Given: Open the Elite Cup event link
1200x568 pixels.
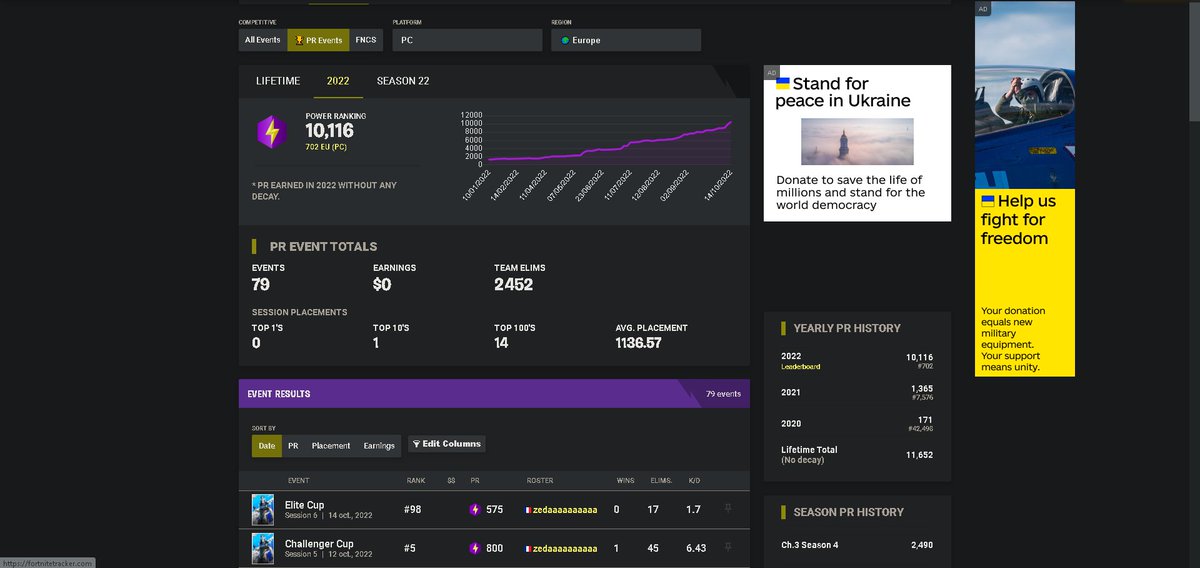Looking at the screenshot, I should coord(305,505).
